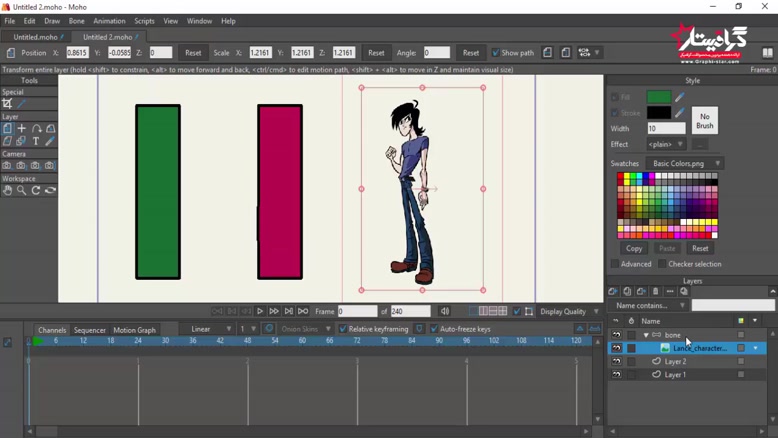Open the Name contains filter dropdown
Image resolution: width=778 pixels, height=438 pixels.
[649, 306]
